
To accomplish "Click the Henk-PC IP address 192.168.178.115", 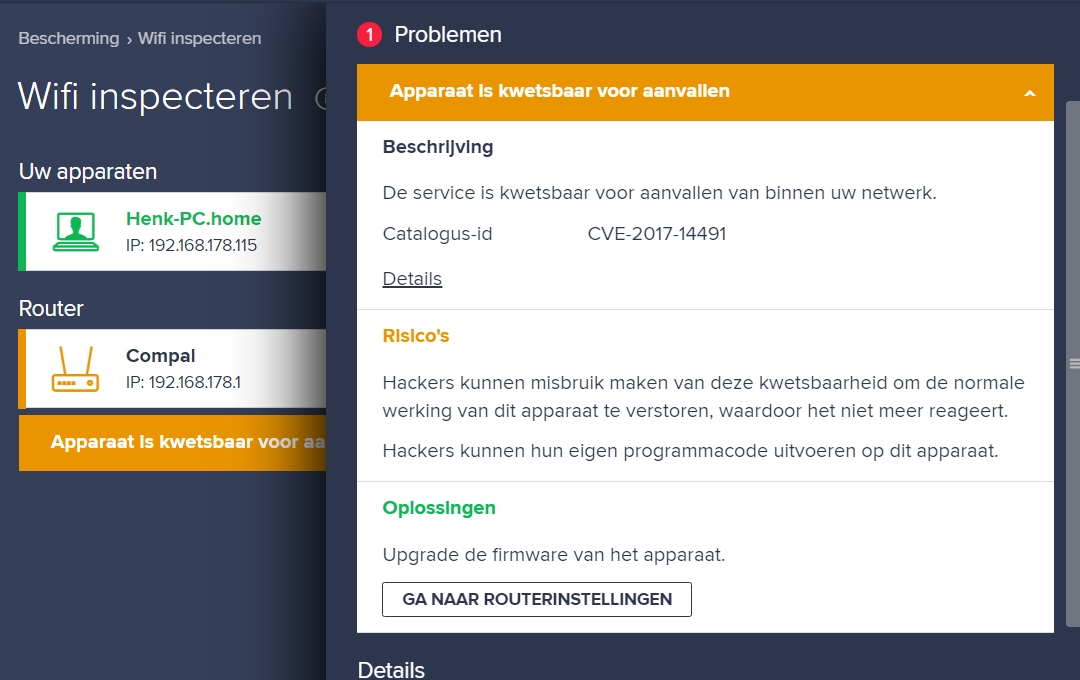I will [x=191, y=245].
